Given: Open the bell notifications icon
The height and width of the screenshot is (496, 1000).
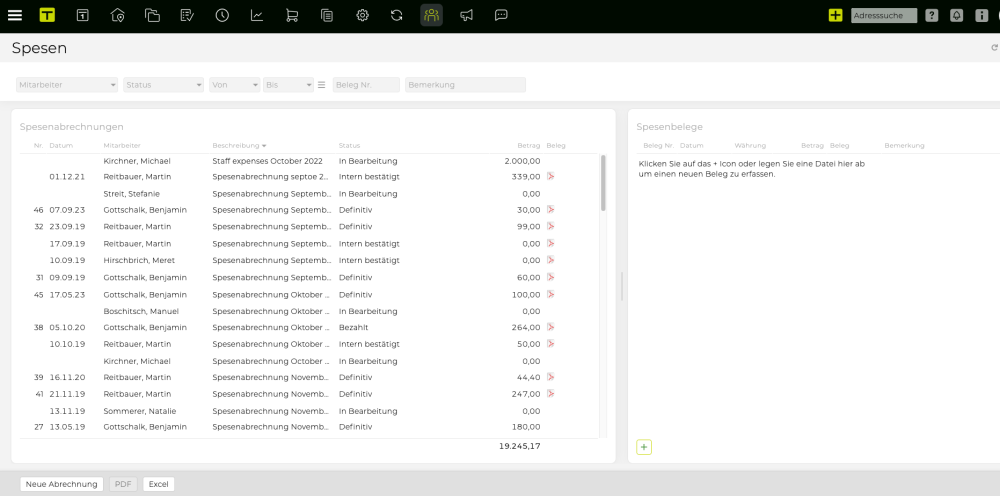Looking at the screenshot, I should click(957, 15).
